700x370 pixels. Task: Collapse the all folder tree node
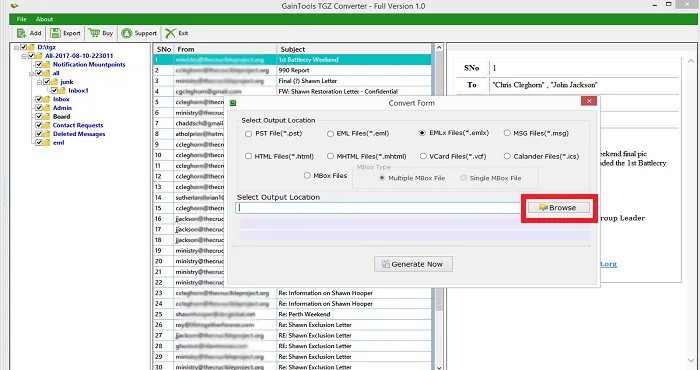(x=32, y=74)
